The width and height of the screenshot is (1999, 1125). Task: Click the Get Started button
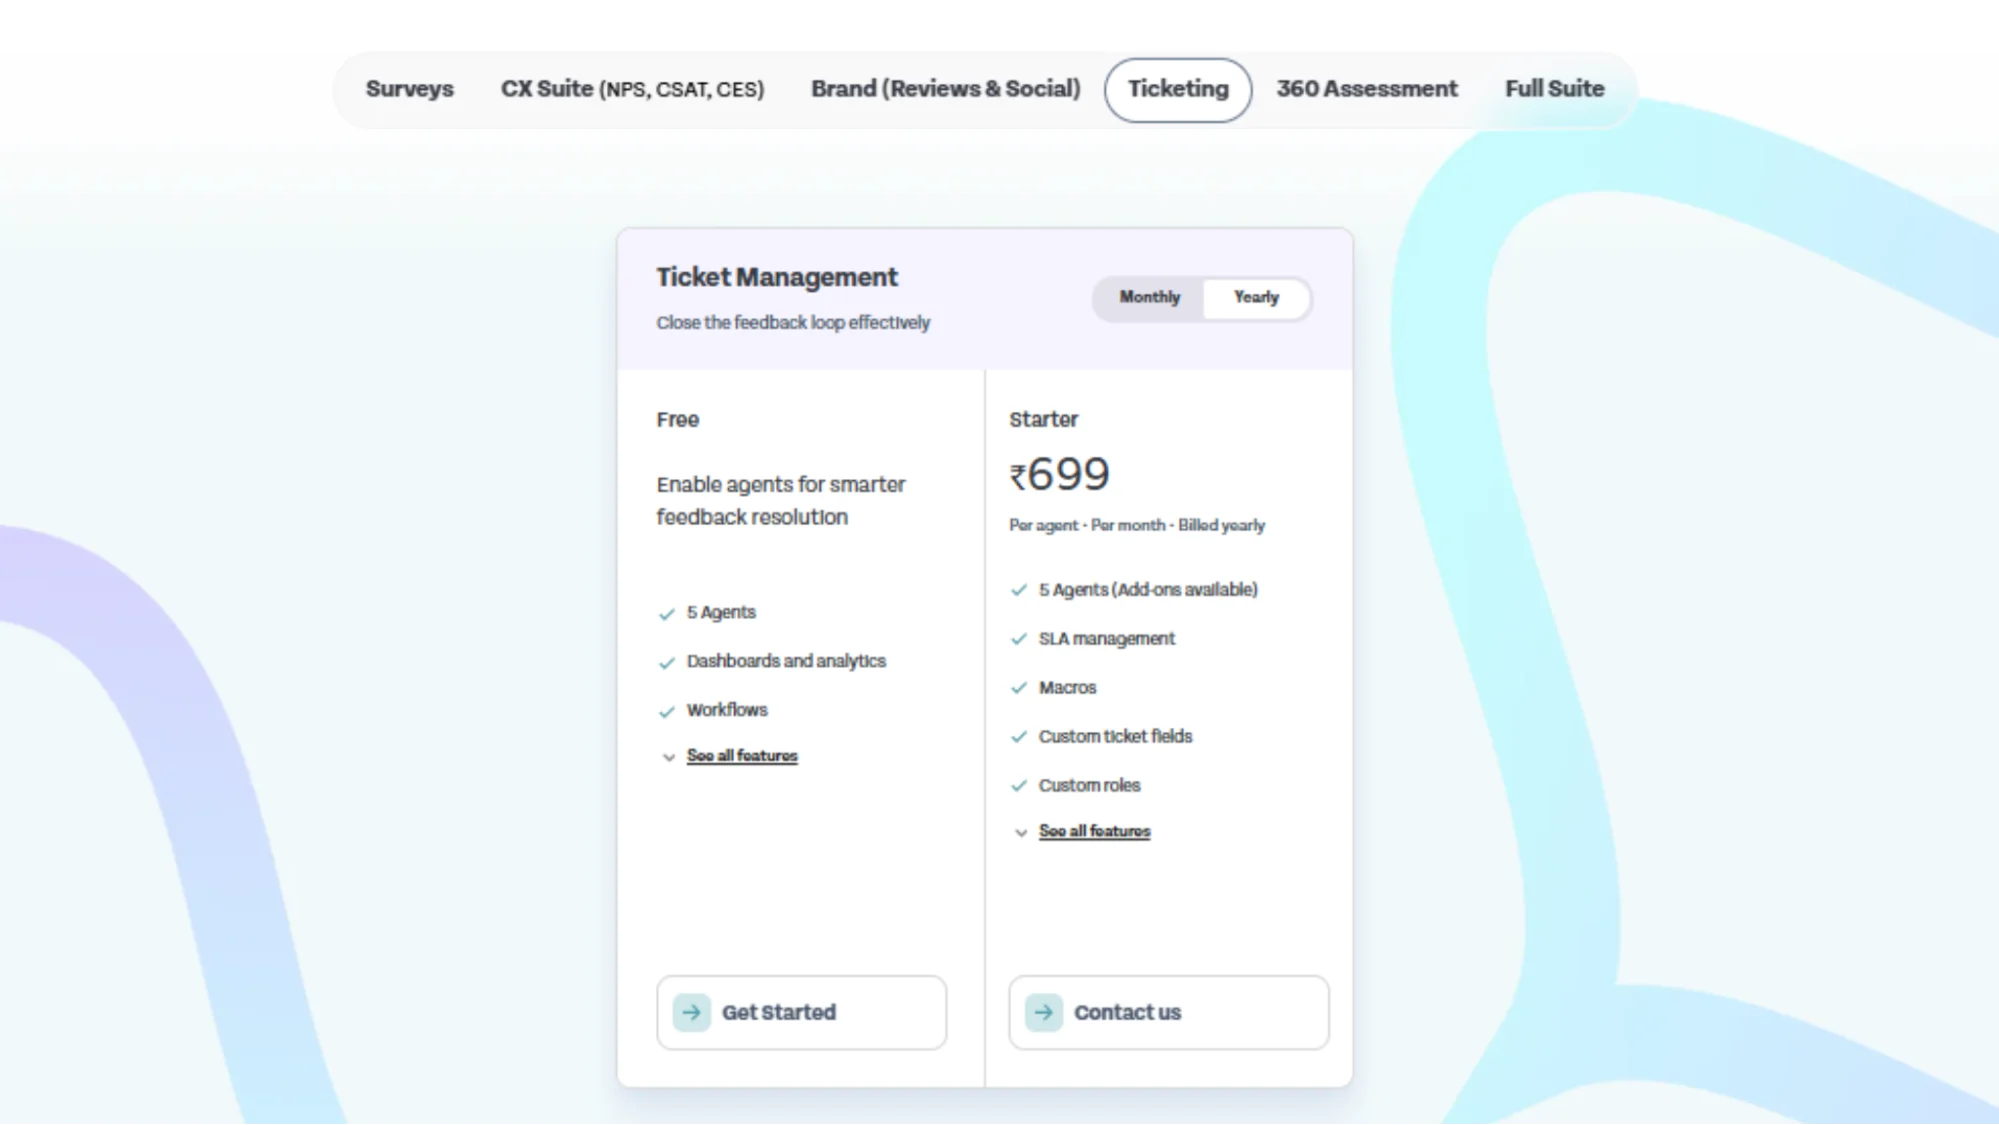[801, 1012]
